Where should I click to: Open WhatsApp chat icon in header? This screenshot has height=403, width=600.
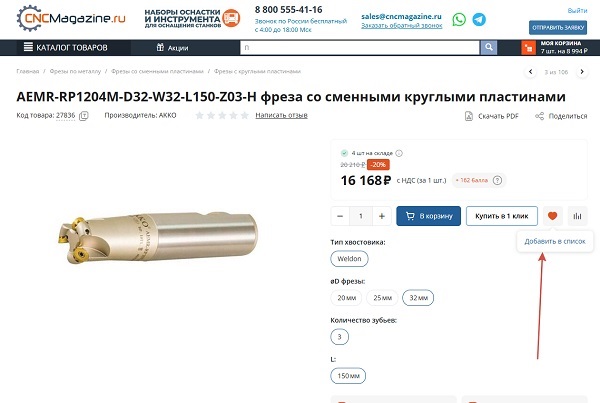tap(459, 19)
